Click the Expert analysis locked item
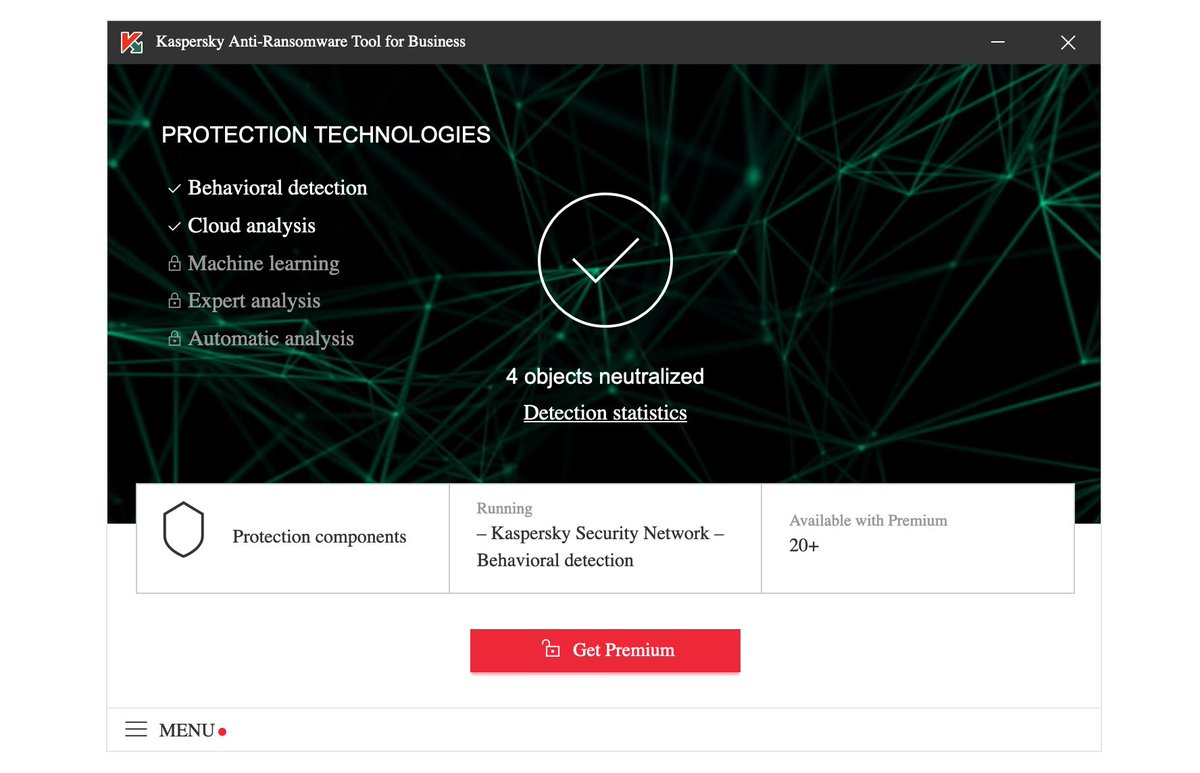 tap(254, 301)
